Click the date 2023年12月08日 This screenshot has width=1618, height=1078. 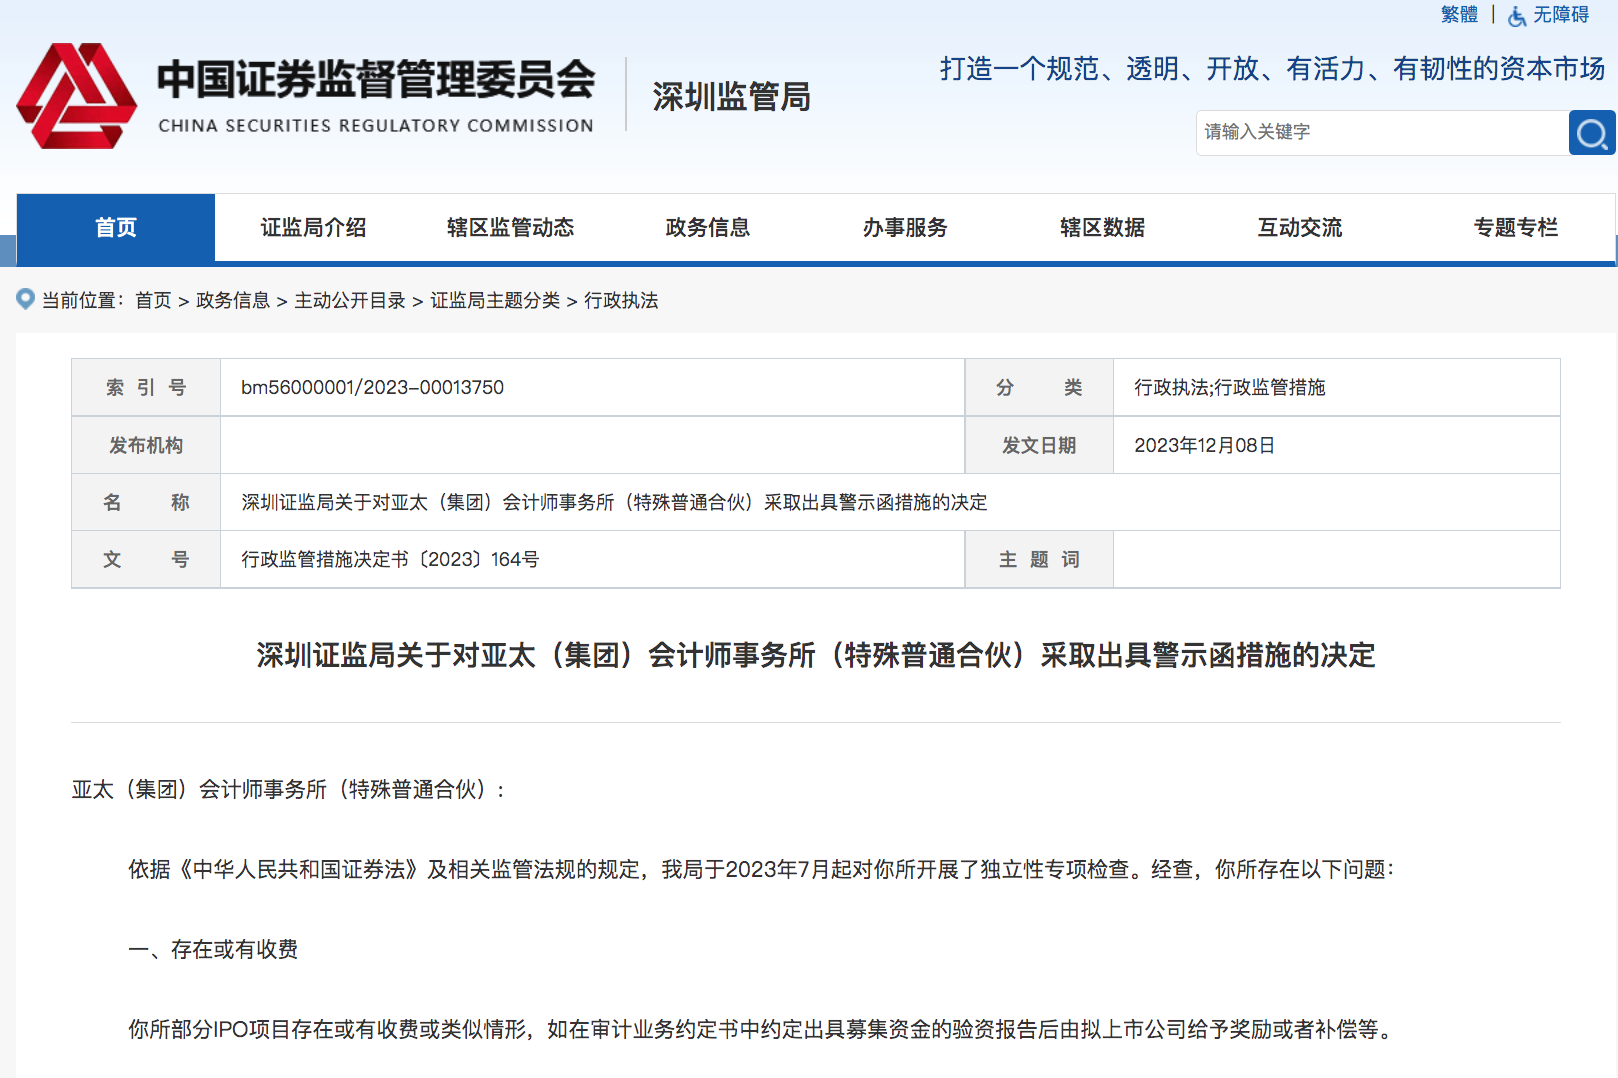(1204, 445)
